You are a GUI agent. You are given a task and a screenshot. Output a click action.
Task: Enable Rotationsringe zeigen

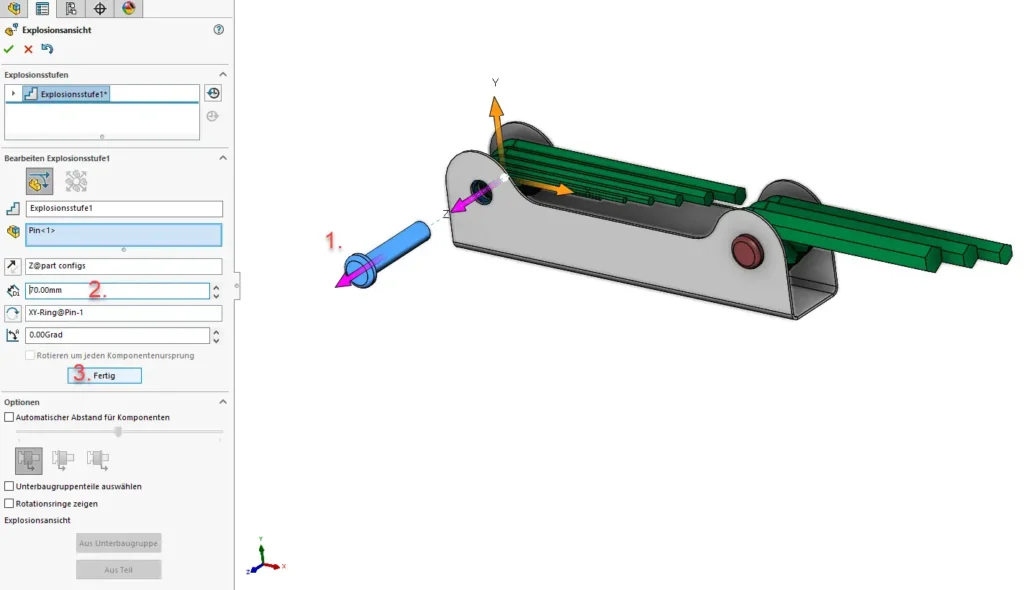pyautogui.click(x=8, y=503)
